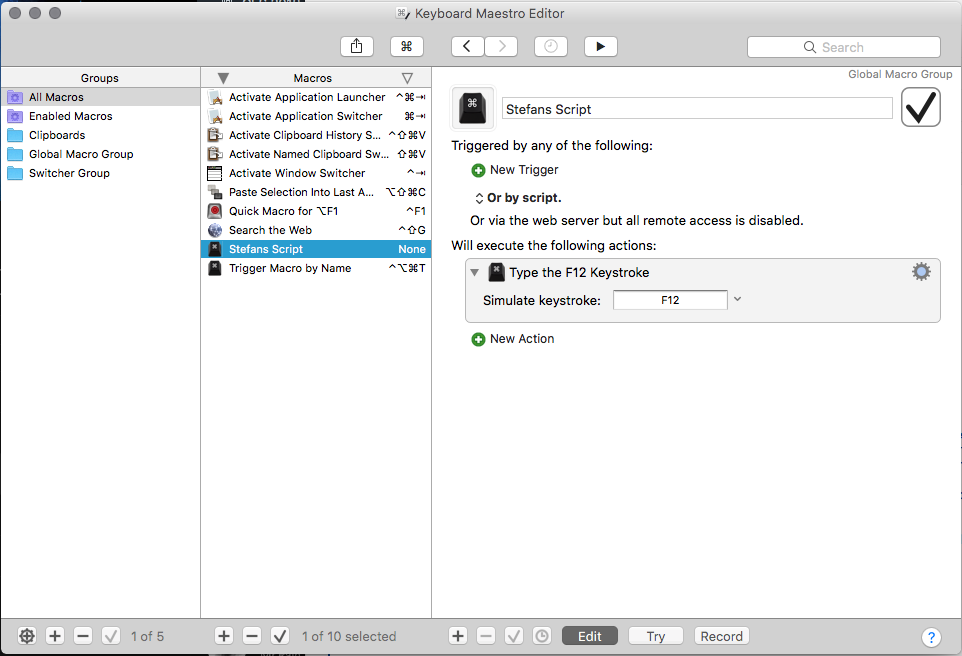Click the command-key toolbar button
962x656 pixels.
click(x=407, y=47)
